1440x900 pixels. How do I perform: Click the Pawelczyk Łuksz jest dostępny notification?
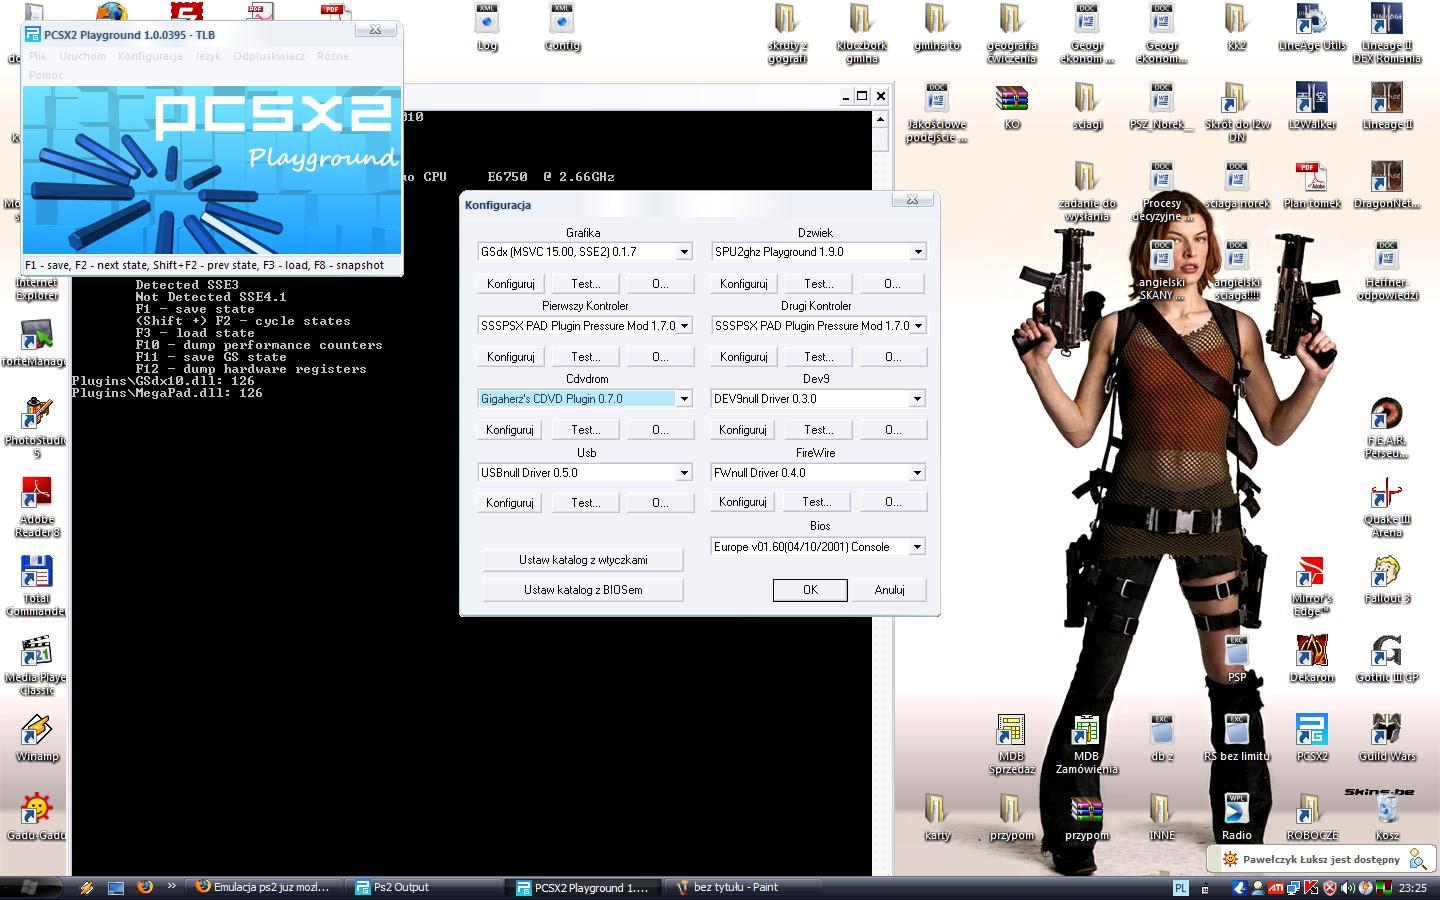(x=1321, y=859)
